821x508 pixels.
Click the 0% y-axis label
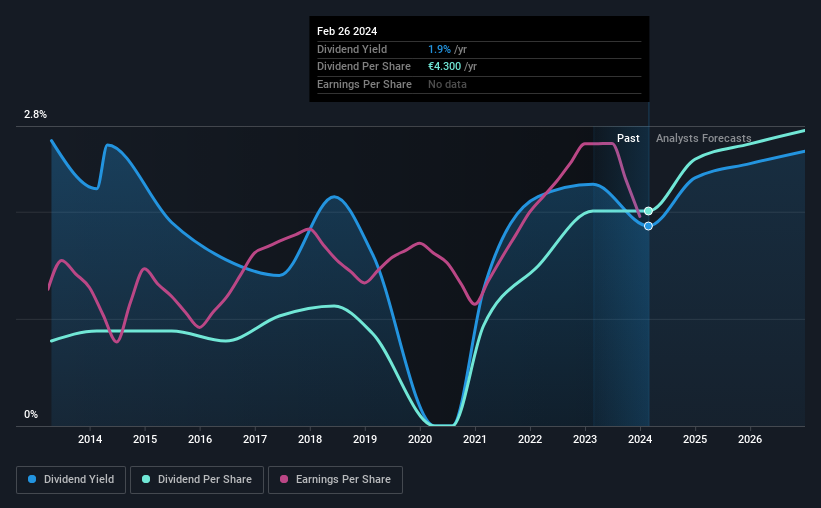point(31,414)
